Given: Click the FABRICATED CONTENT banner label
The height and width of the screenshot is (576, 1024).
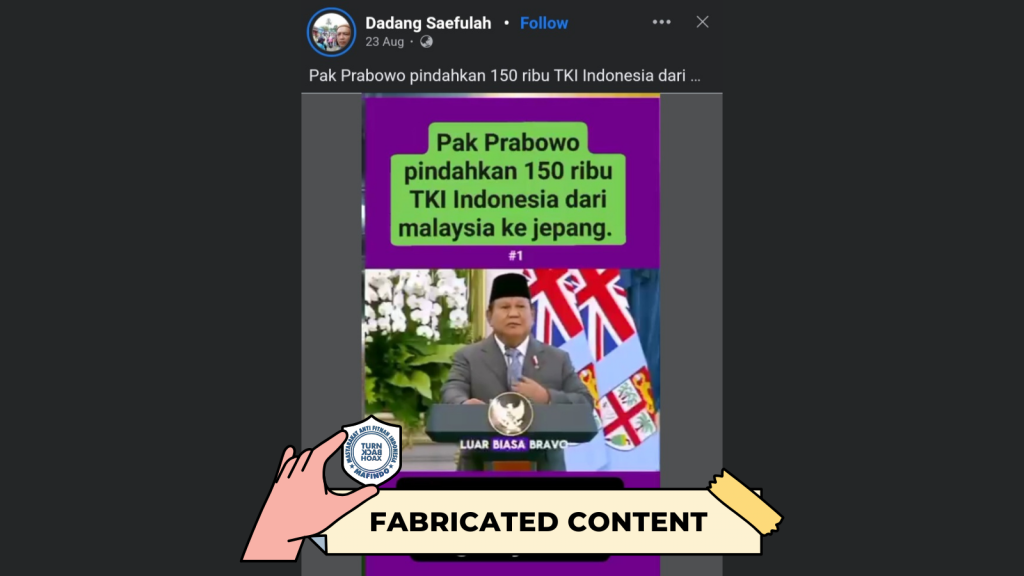Looking at the screenshot, I should (538, 522).
